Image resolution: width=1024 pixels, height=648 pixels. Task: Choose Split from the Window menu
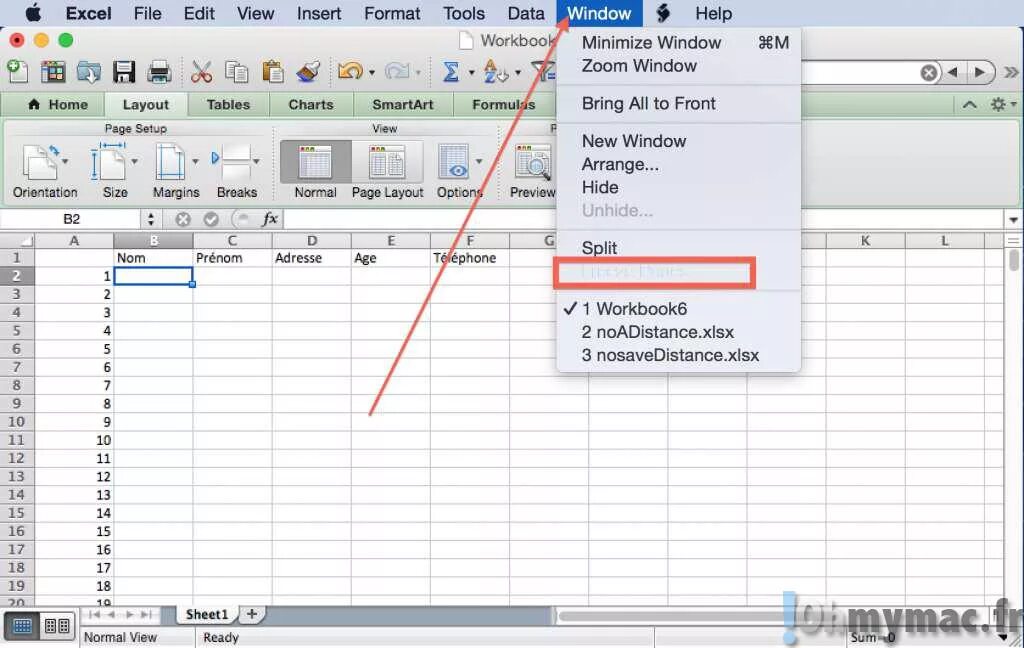678,248
